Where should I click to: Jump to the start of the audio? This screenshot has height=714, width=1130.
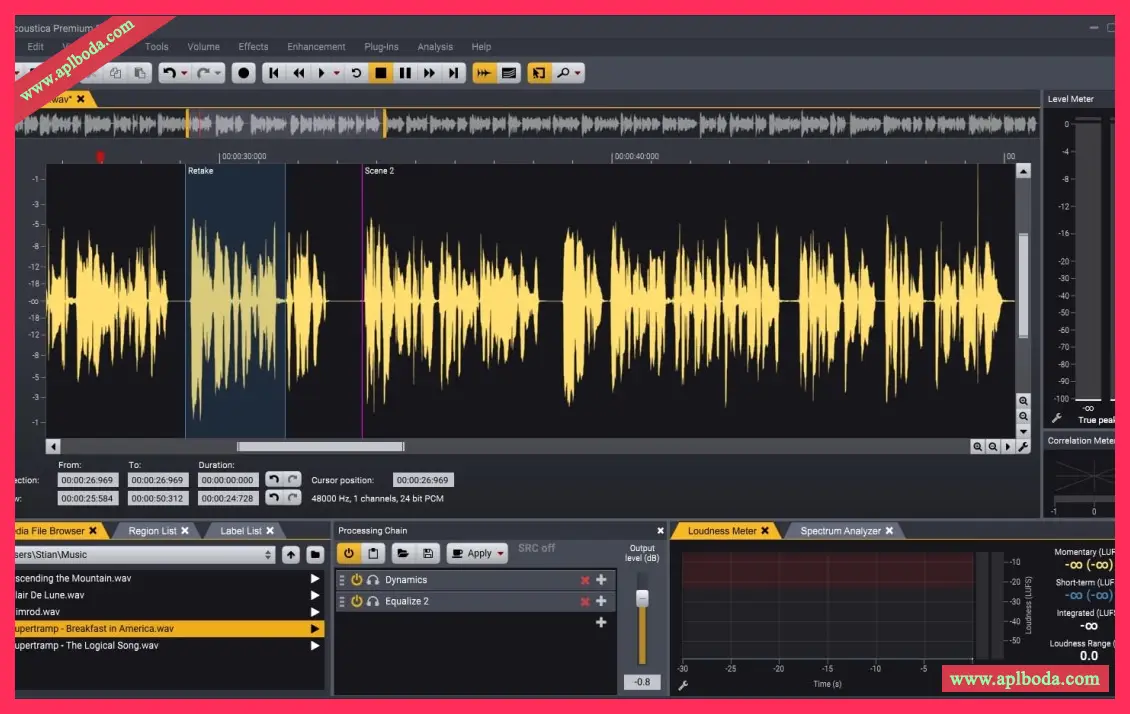274,73
